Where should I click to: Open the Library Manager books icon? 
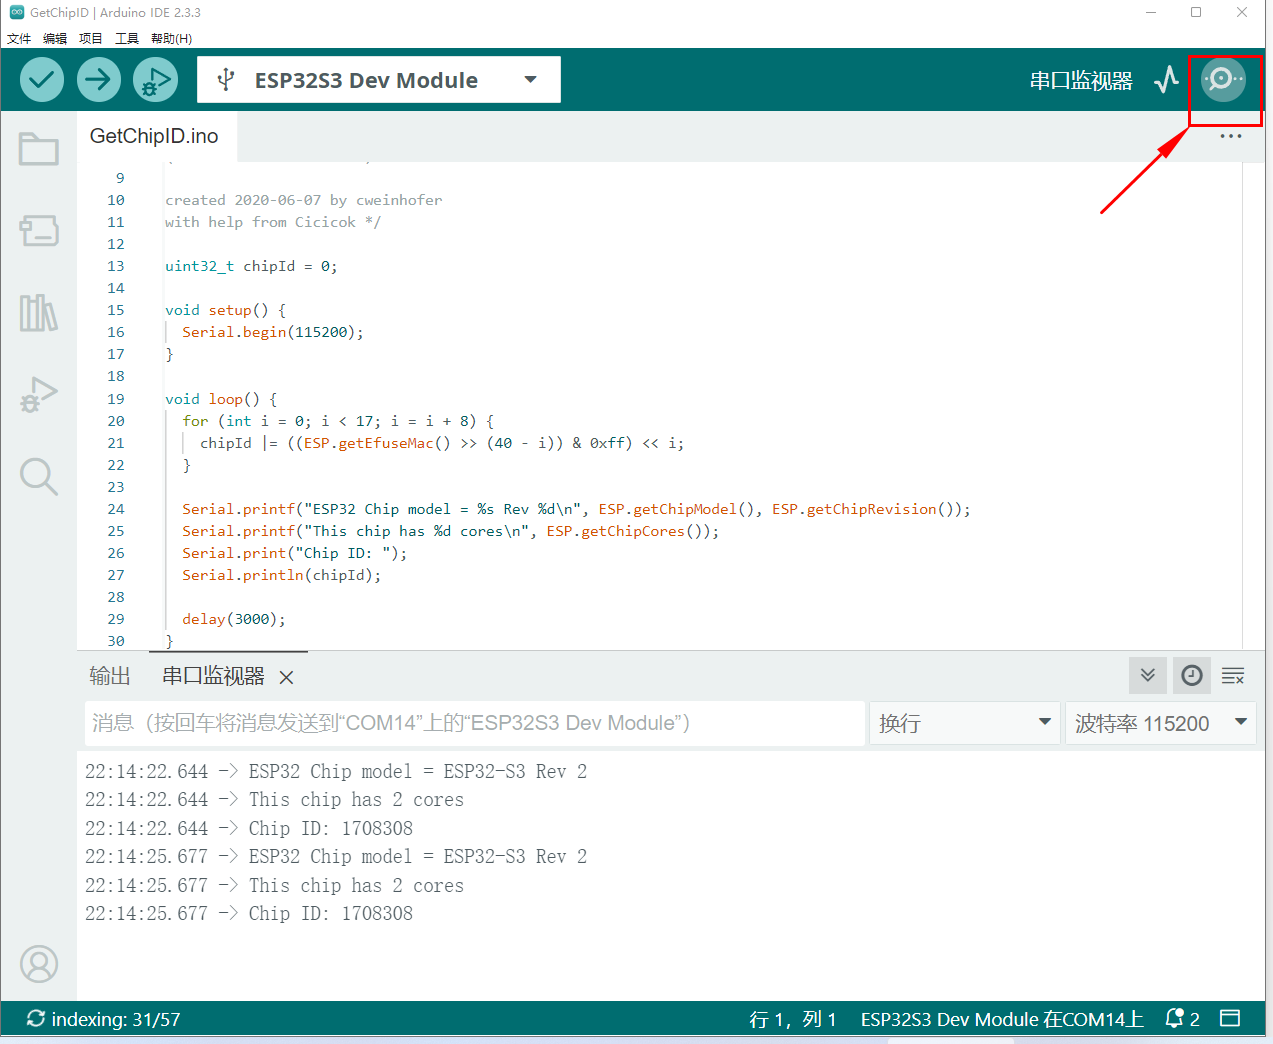(39, 313)
